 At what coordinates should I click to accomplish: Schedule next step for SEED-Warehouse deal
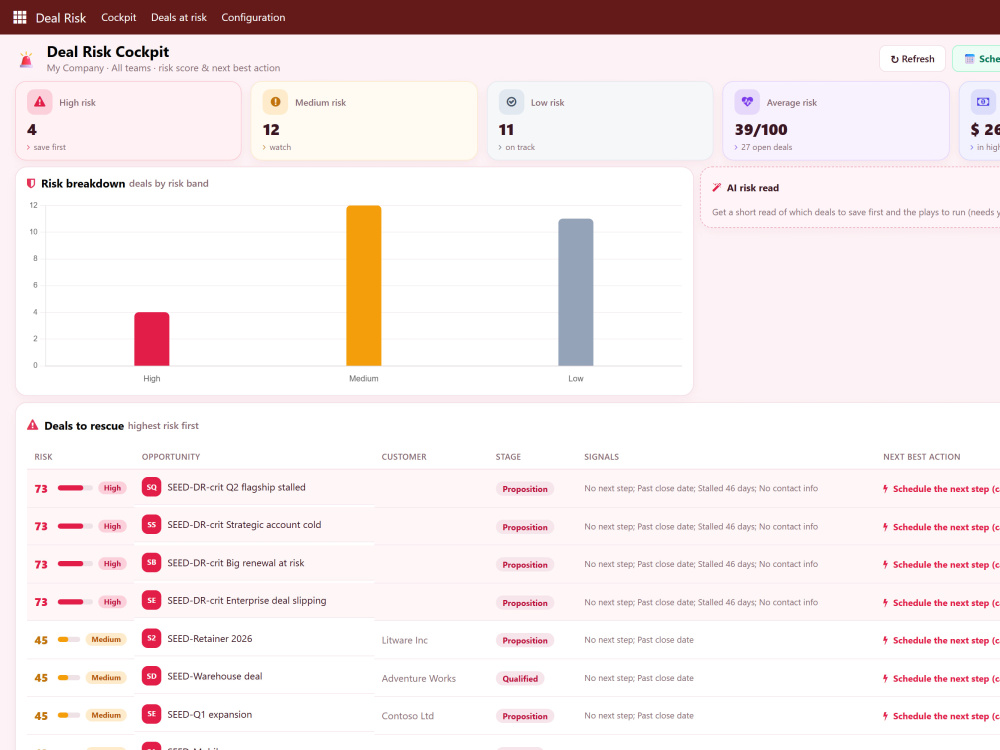click(x=941, y=679)
